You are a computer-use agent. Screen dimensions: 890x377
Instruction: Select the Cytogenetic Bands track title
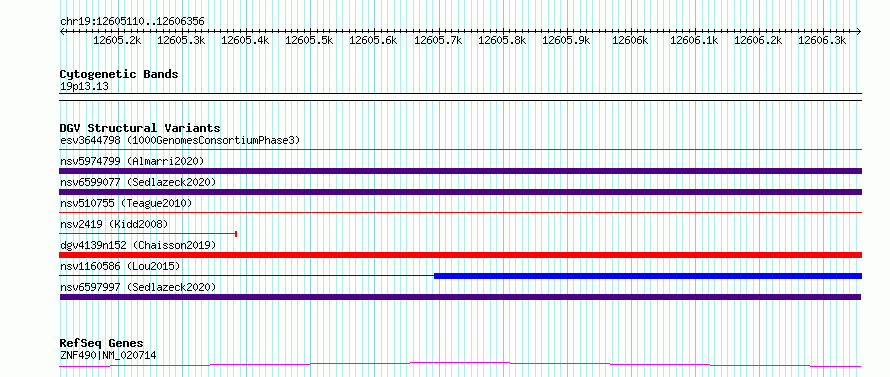(119, 74)
